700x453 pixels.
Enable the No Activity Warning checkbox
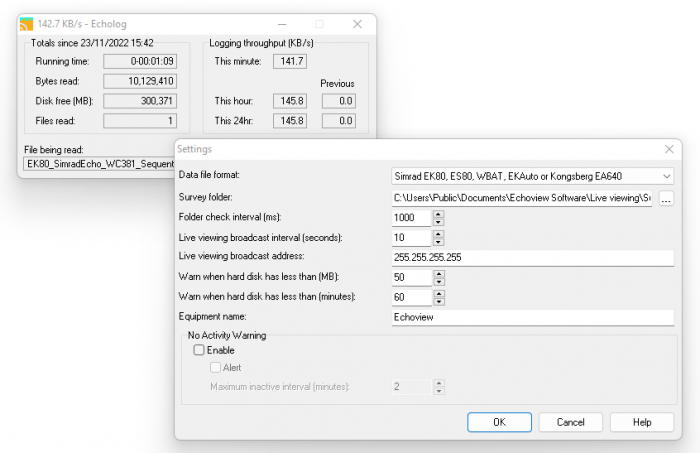(x=199, y=351)
